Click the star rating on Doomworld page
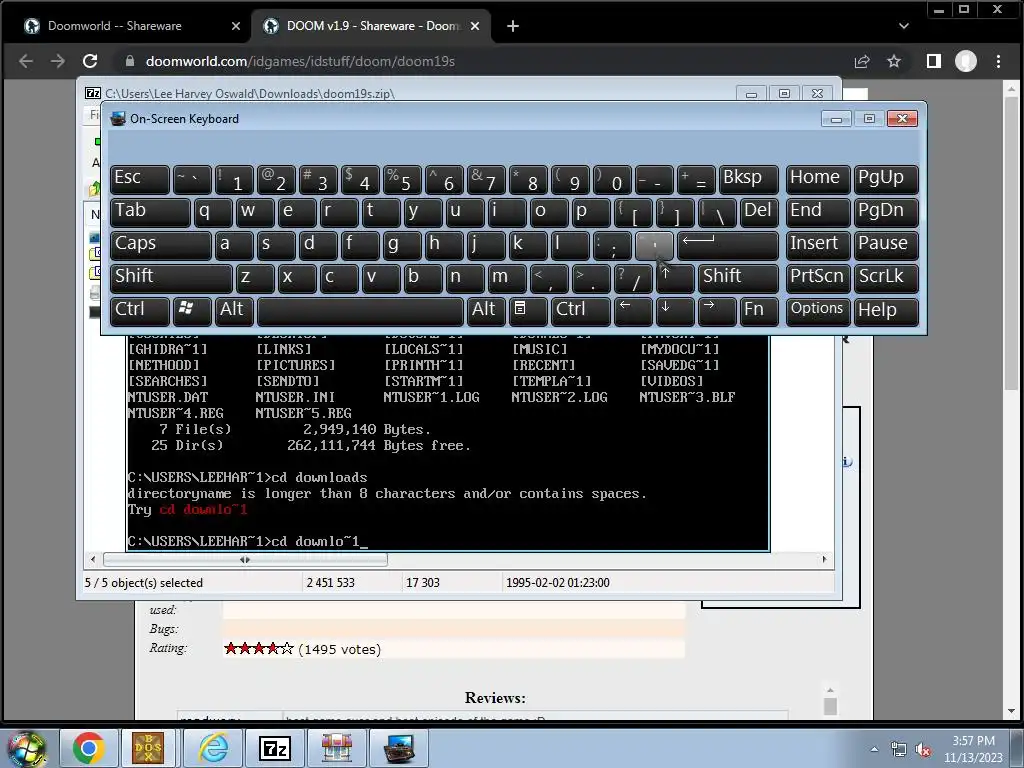 pyautogui.click(x=259, y=648)
